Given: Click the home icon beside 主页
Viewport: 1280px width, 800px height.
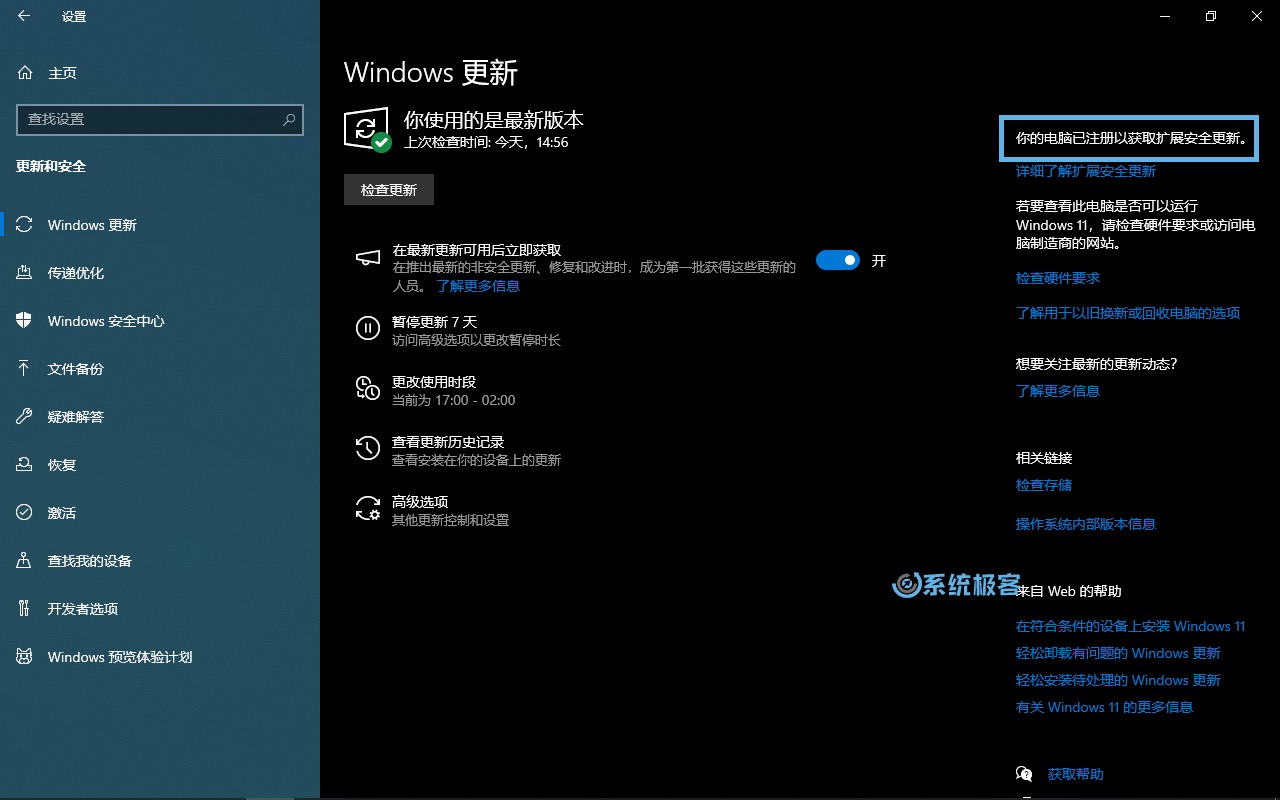Looking at the screenshot, I should (25, 73).
